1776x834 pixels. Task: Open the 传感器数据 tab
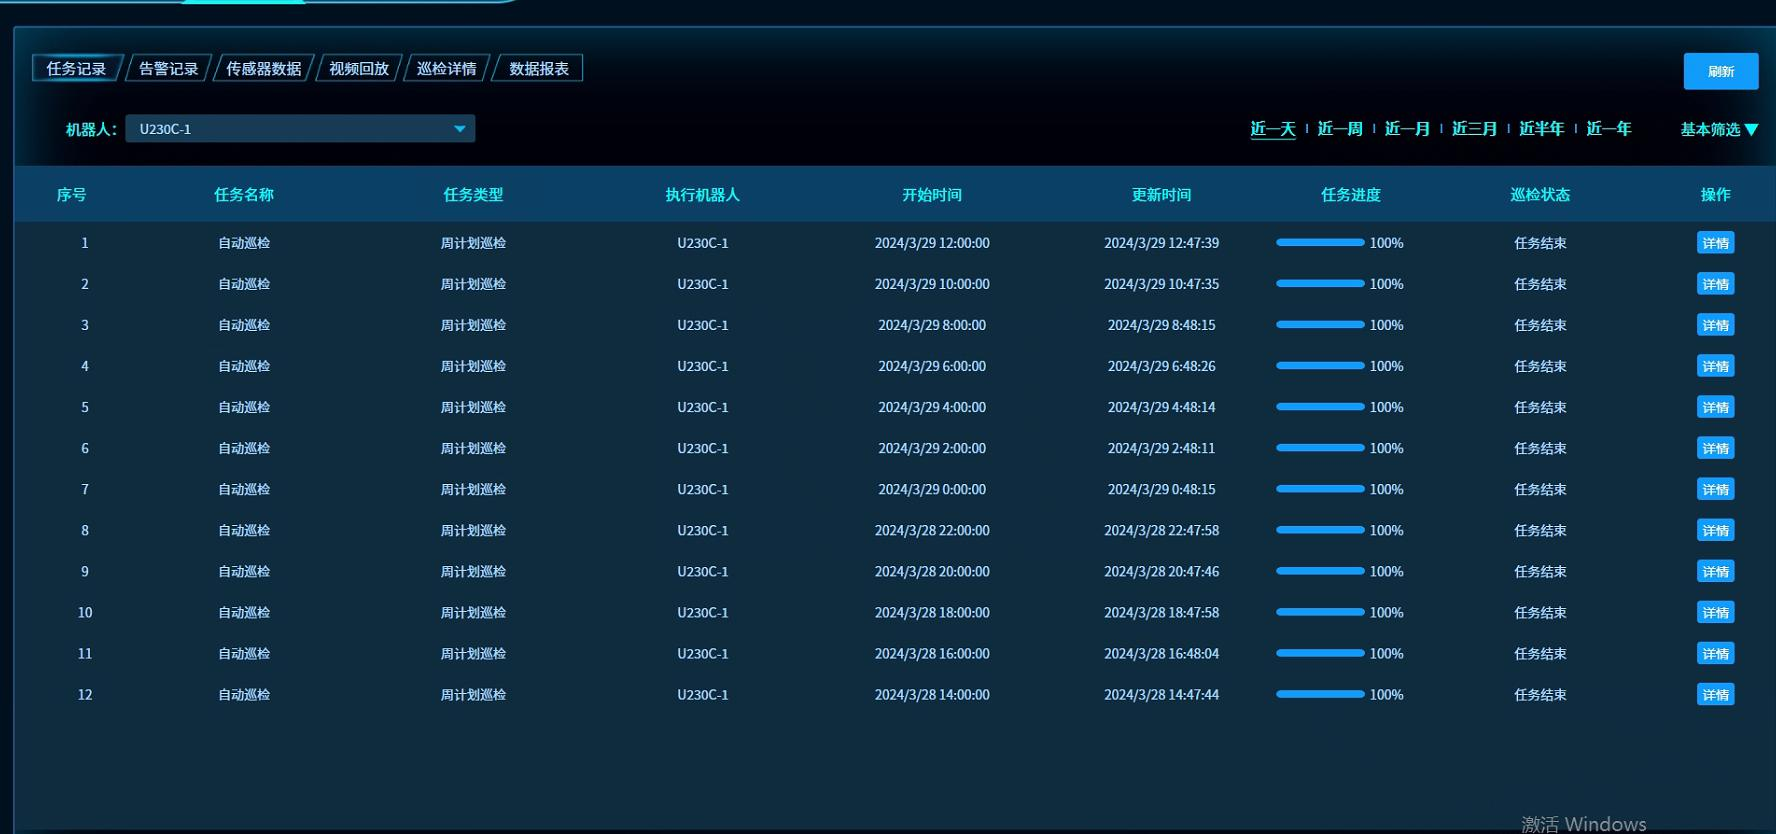pyautogui.click(x=264, y=68)
